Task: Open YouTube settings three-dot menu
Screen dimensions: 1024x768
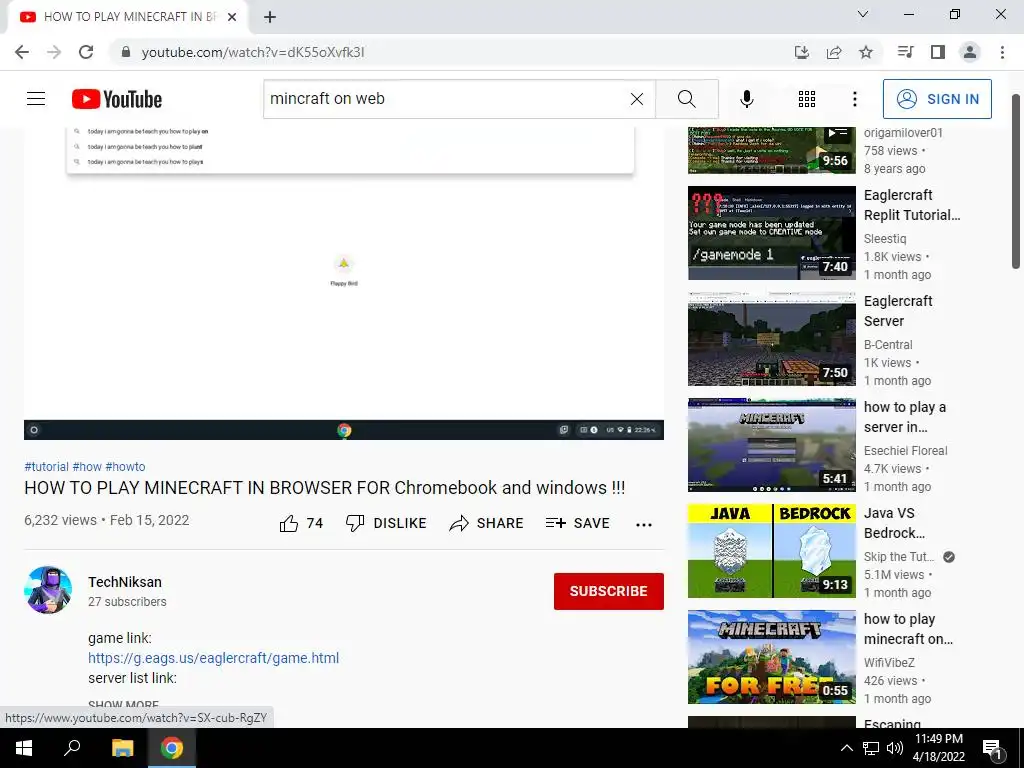Action: pyautogui.click(x=854, y=99)
